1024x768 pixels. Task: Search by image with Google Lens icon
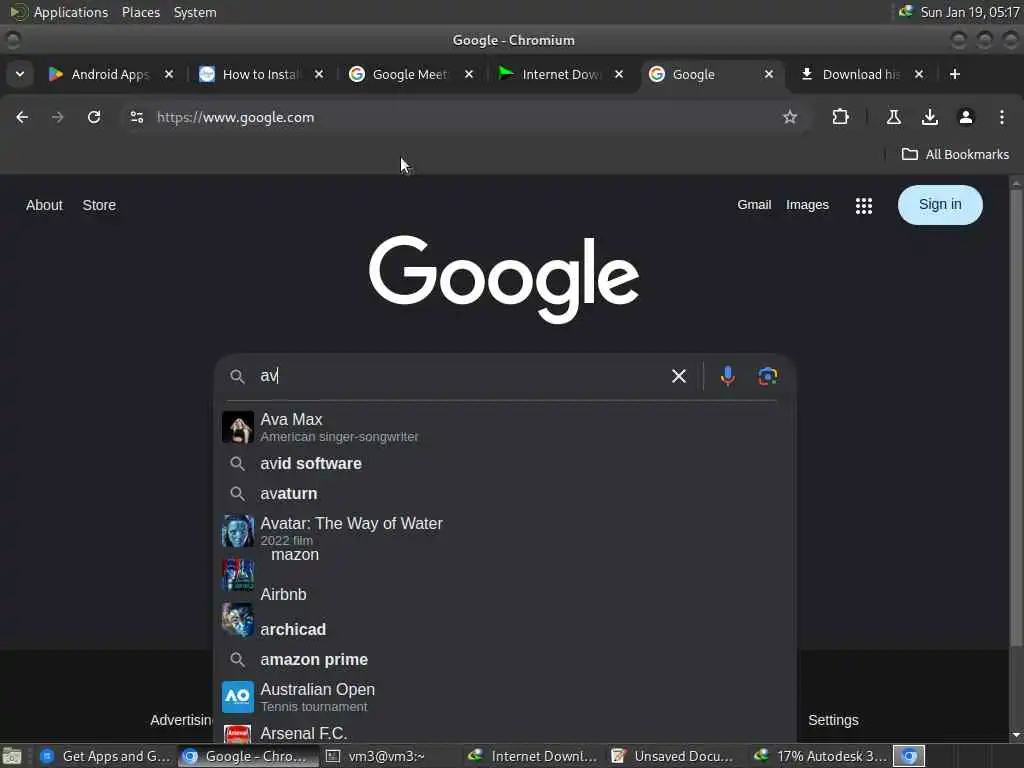pos(767,376)
